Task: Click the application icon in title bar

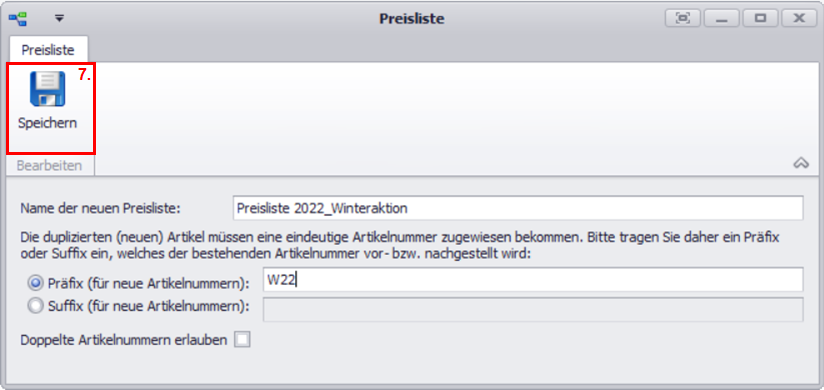Action: [x=17, y=19]
